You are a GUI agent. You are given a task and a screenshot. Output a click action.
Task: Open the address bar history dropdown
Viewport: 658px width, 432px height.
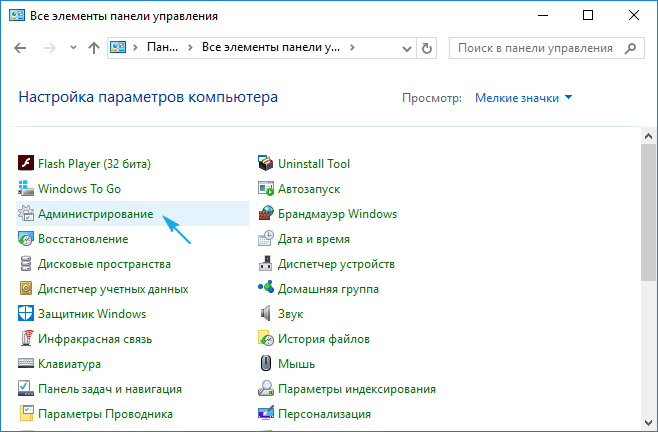coord(406,49)
